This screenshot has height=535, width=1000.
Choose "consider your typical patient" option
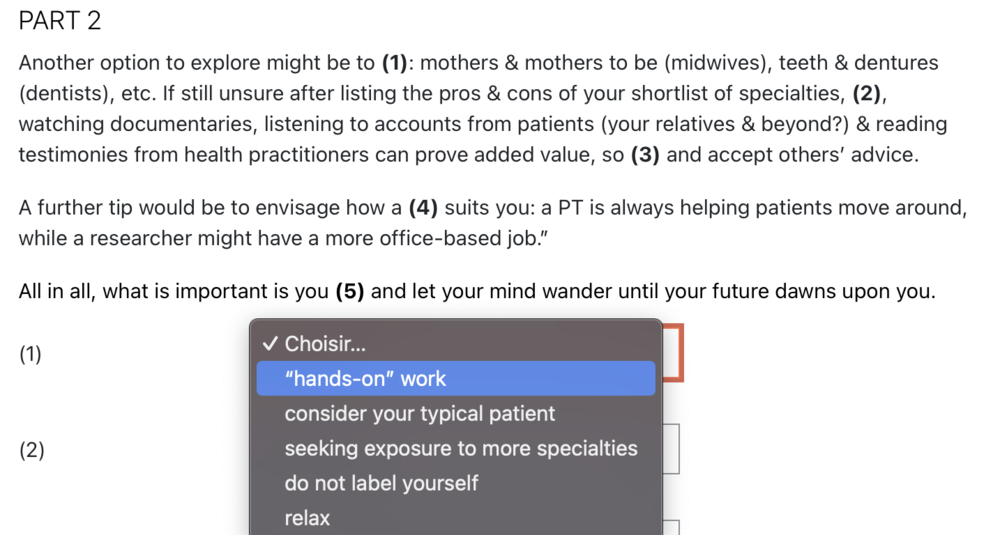(x=419, y=414)
